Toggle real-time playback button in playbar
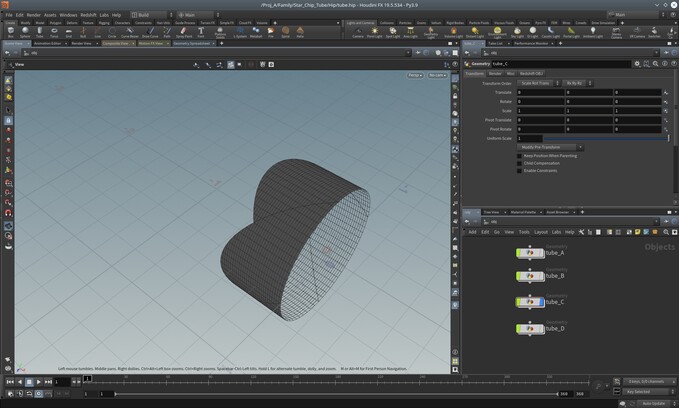This screenshot has width=679, height=408. [39, 394]
